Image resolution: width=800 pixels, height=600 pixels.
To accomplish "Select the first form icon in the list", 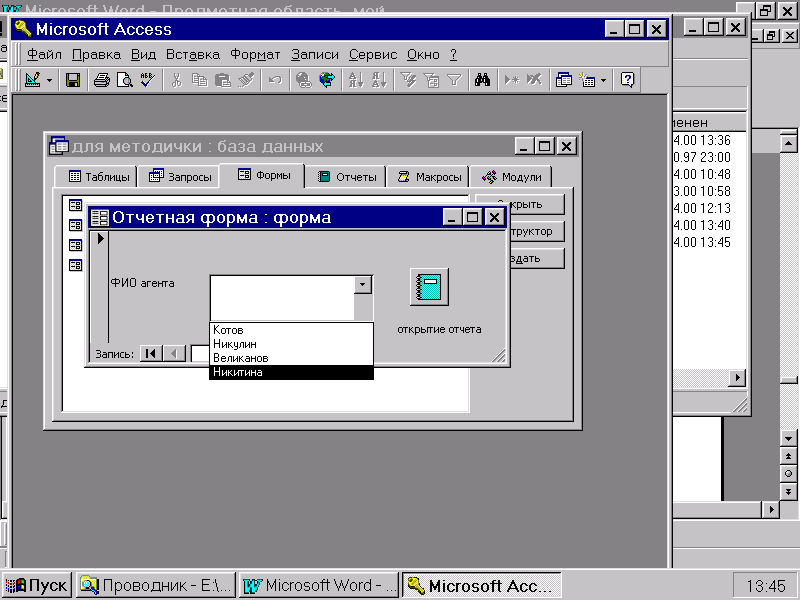I will 76,205.
